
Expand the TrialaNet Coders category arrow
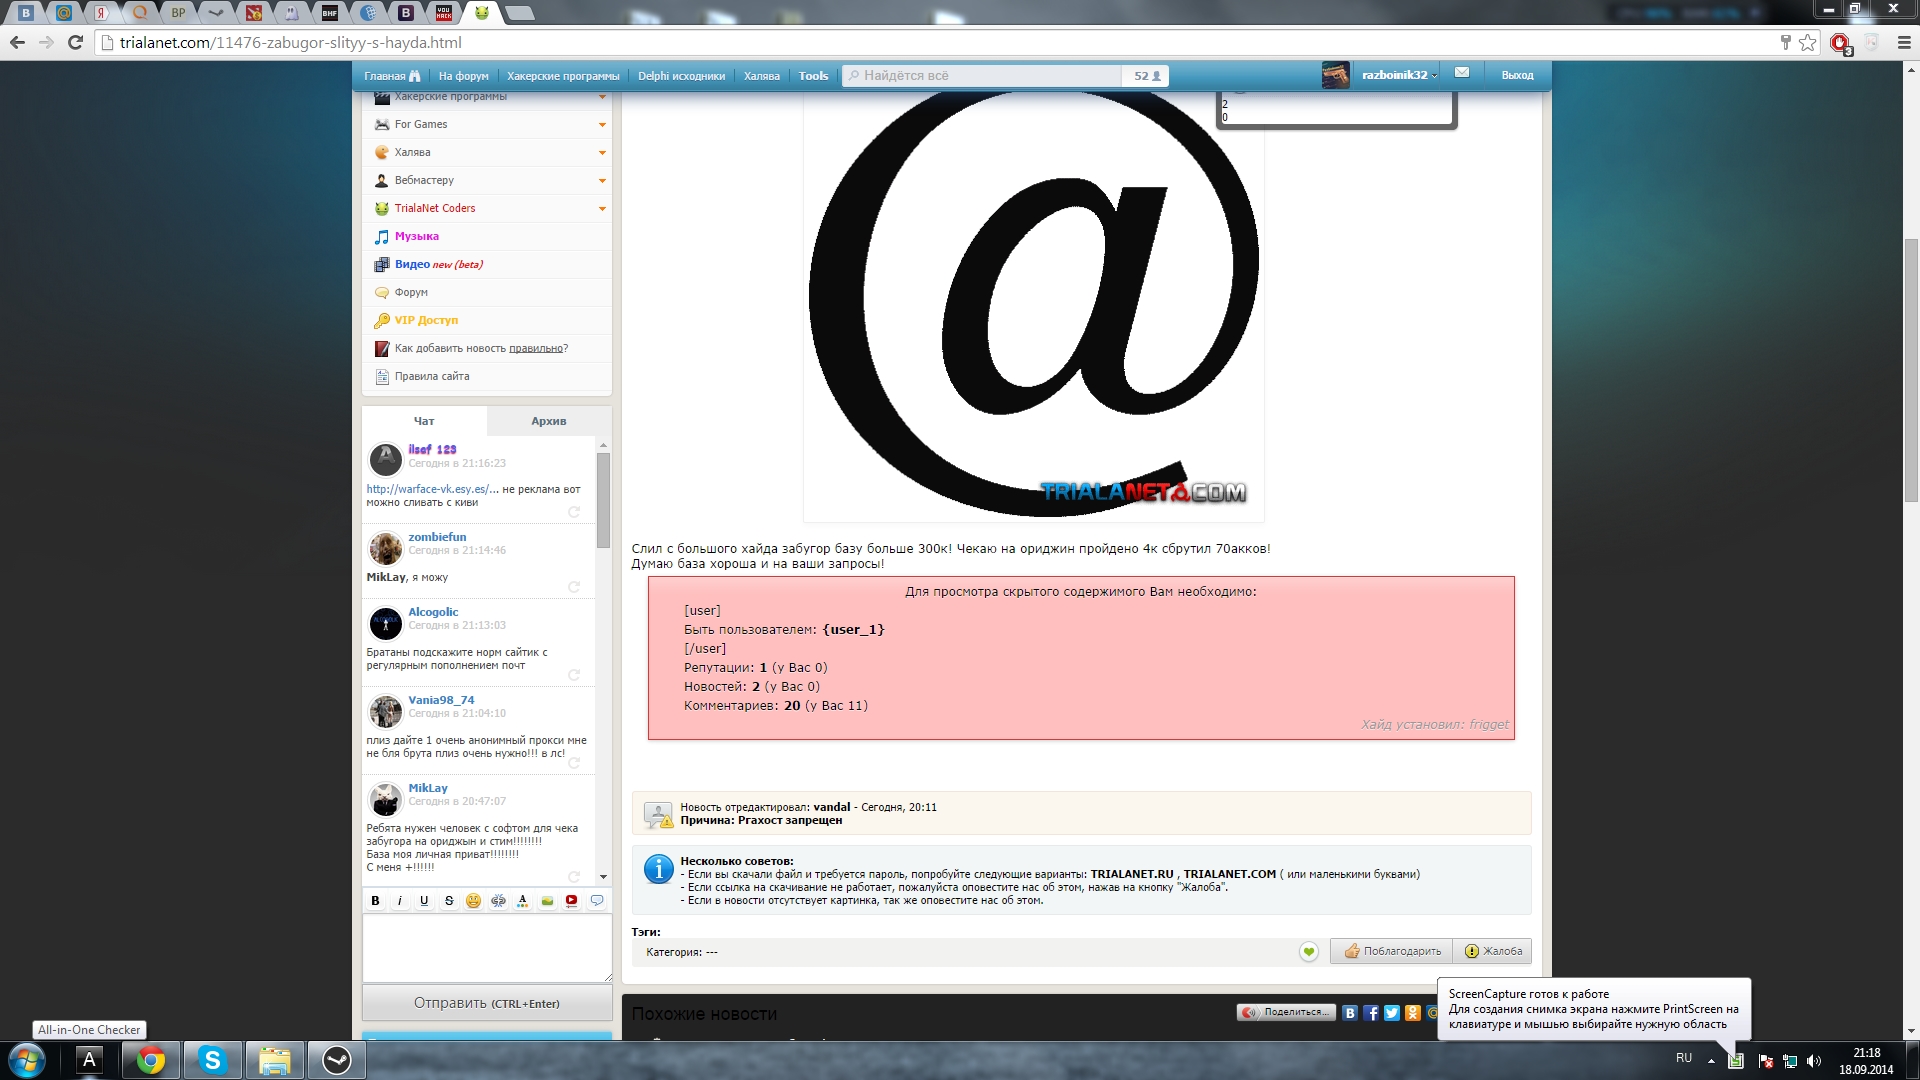[x=602, y=209]
